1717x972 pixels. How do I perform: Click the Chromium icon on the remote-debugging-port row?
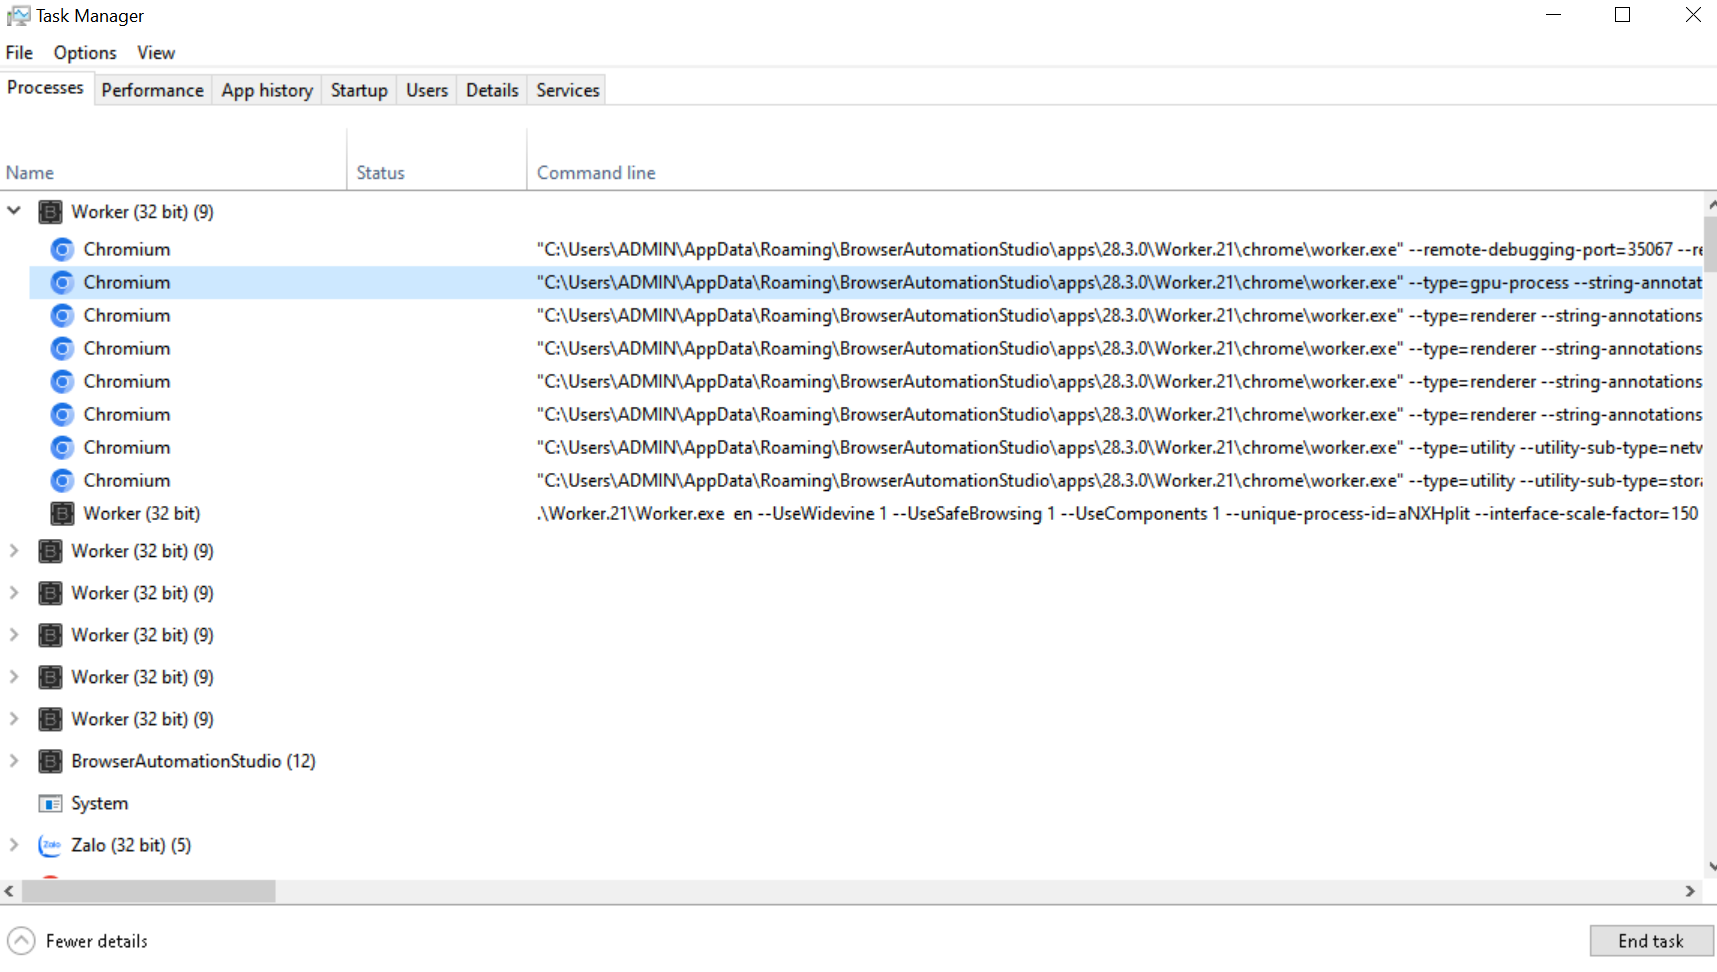pos(62,250)
